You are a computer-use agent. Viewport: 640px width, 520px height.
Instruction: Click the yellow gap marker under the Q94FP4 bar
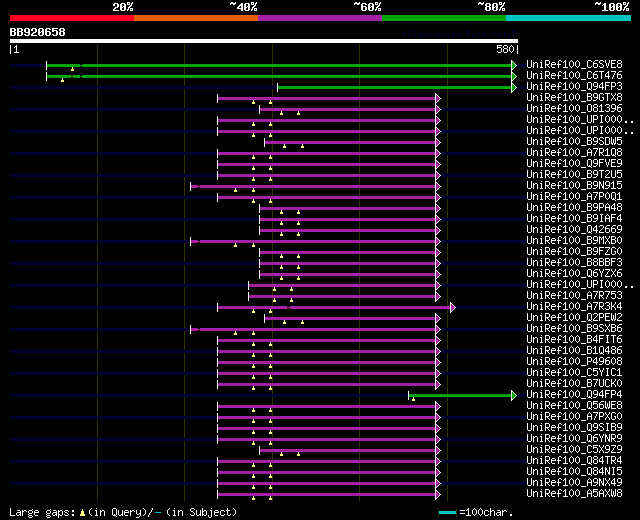413,399
